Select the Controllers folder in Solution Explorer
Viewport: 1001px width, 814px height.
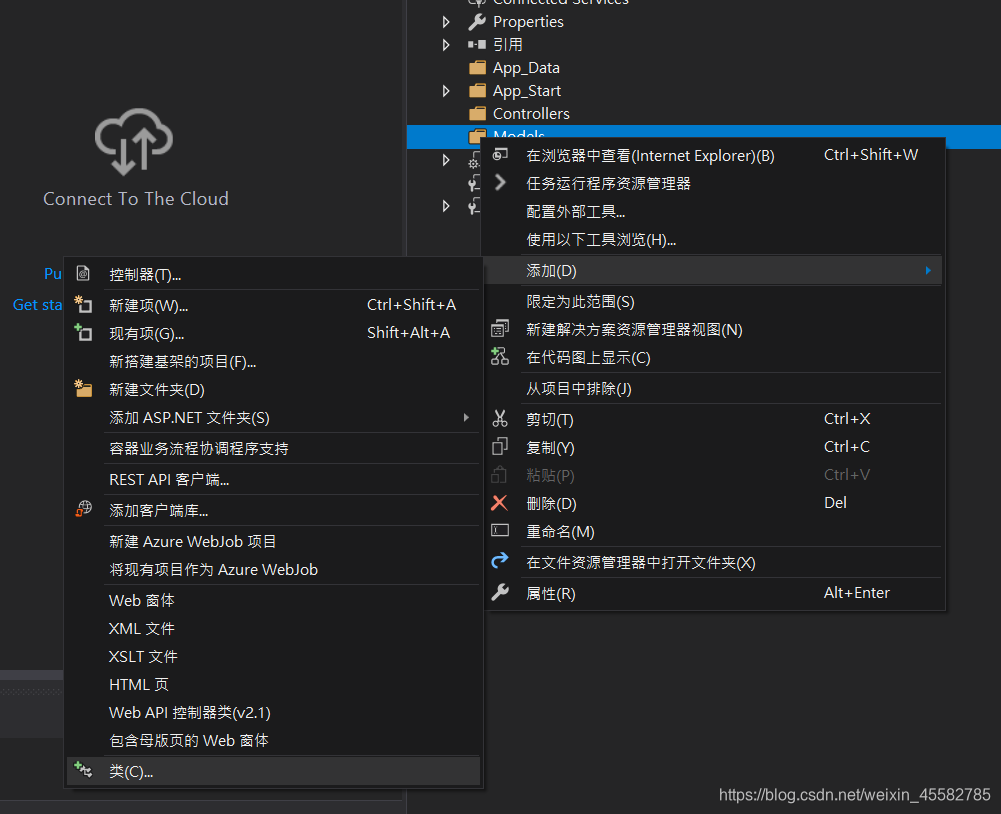point(531,113)
